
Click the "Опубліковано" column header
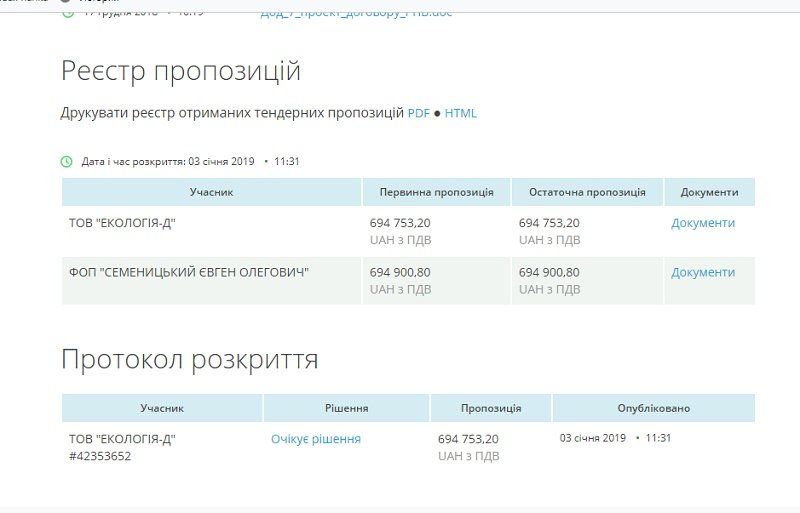tap(654, 408)
